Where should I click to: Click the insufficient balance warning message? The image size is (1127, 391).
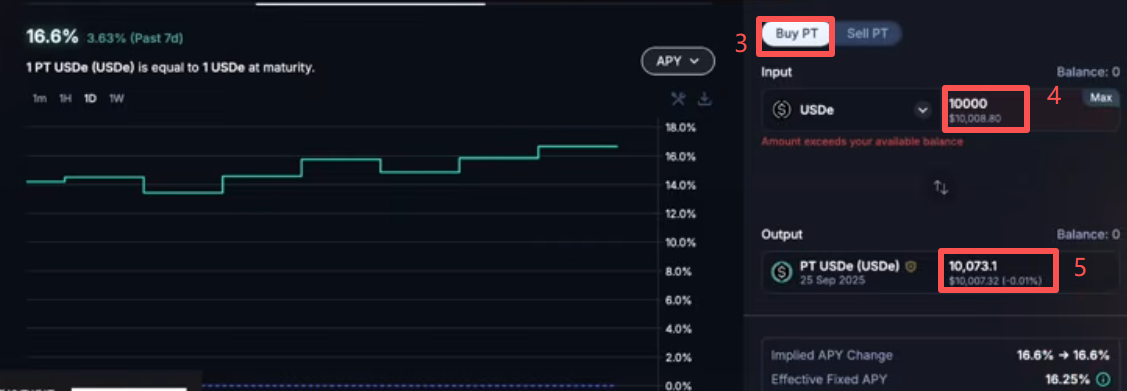(862, 142)
